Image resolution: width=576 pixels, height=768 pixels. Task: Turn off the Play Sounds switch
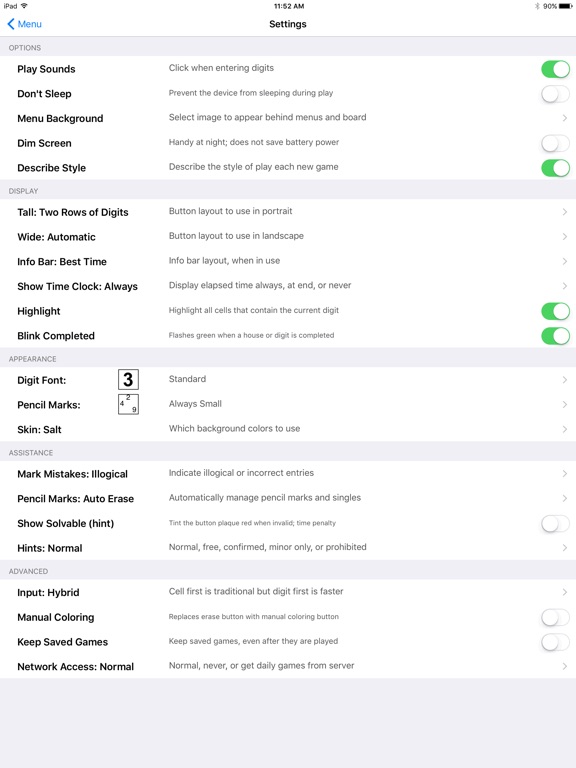click(555, 69)
